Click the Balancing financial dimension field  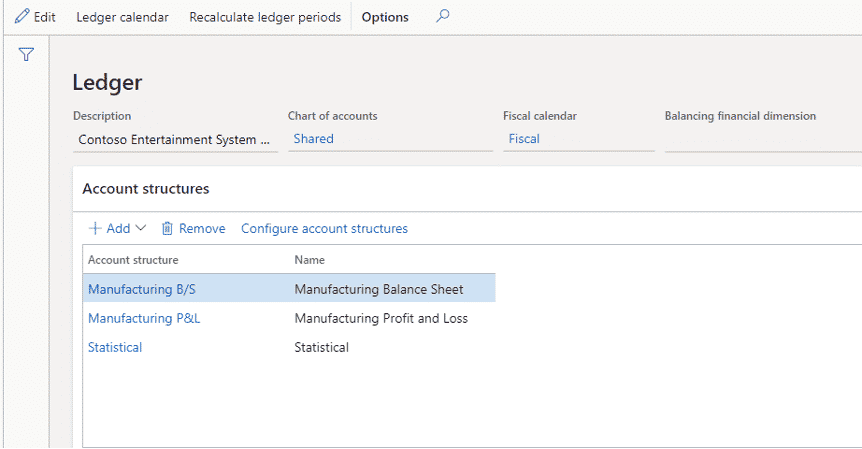click(x=763, y=140)
